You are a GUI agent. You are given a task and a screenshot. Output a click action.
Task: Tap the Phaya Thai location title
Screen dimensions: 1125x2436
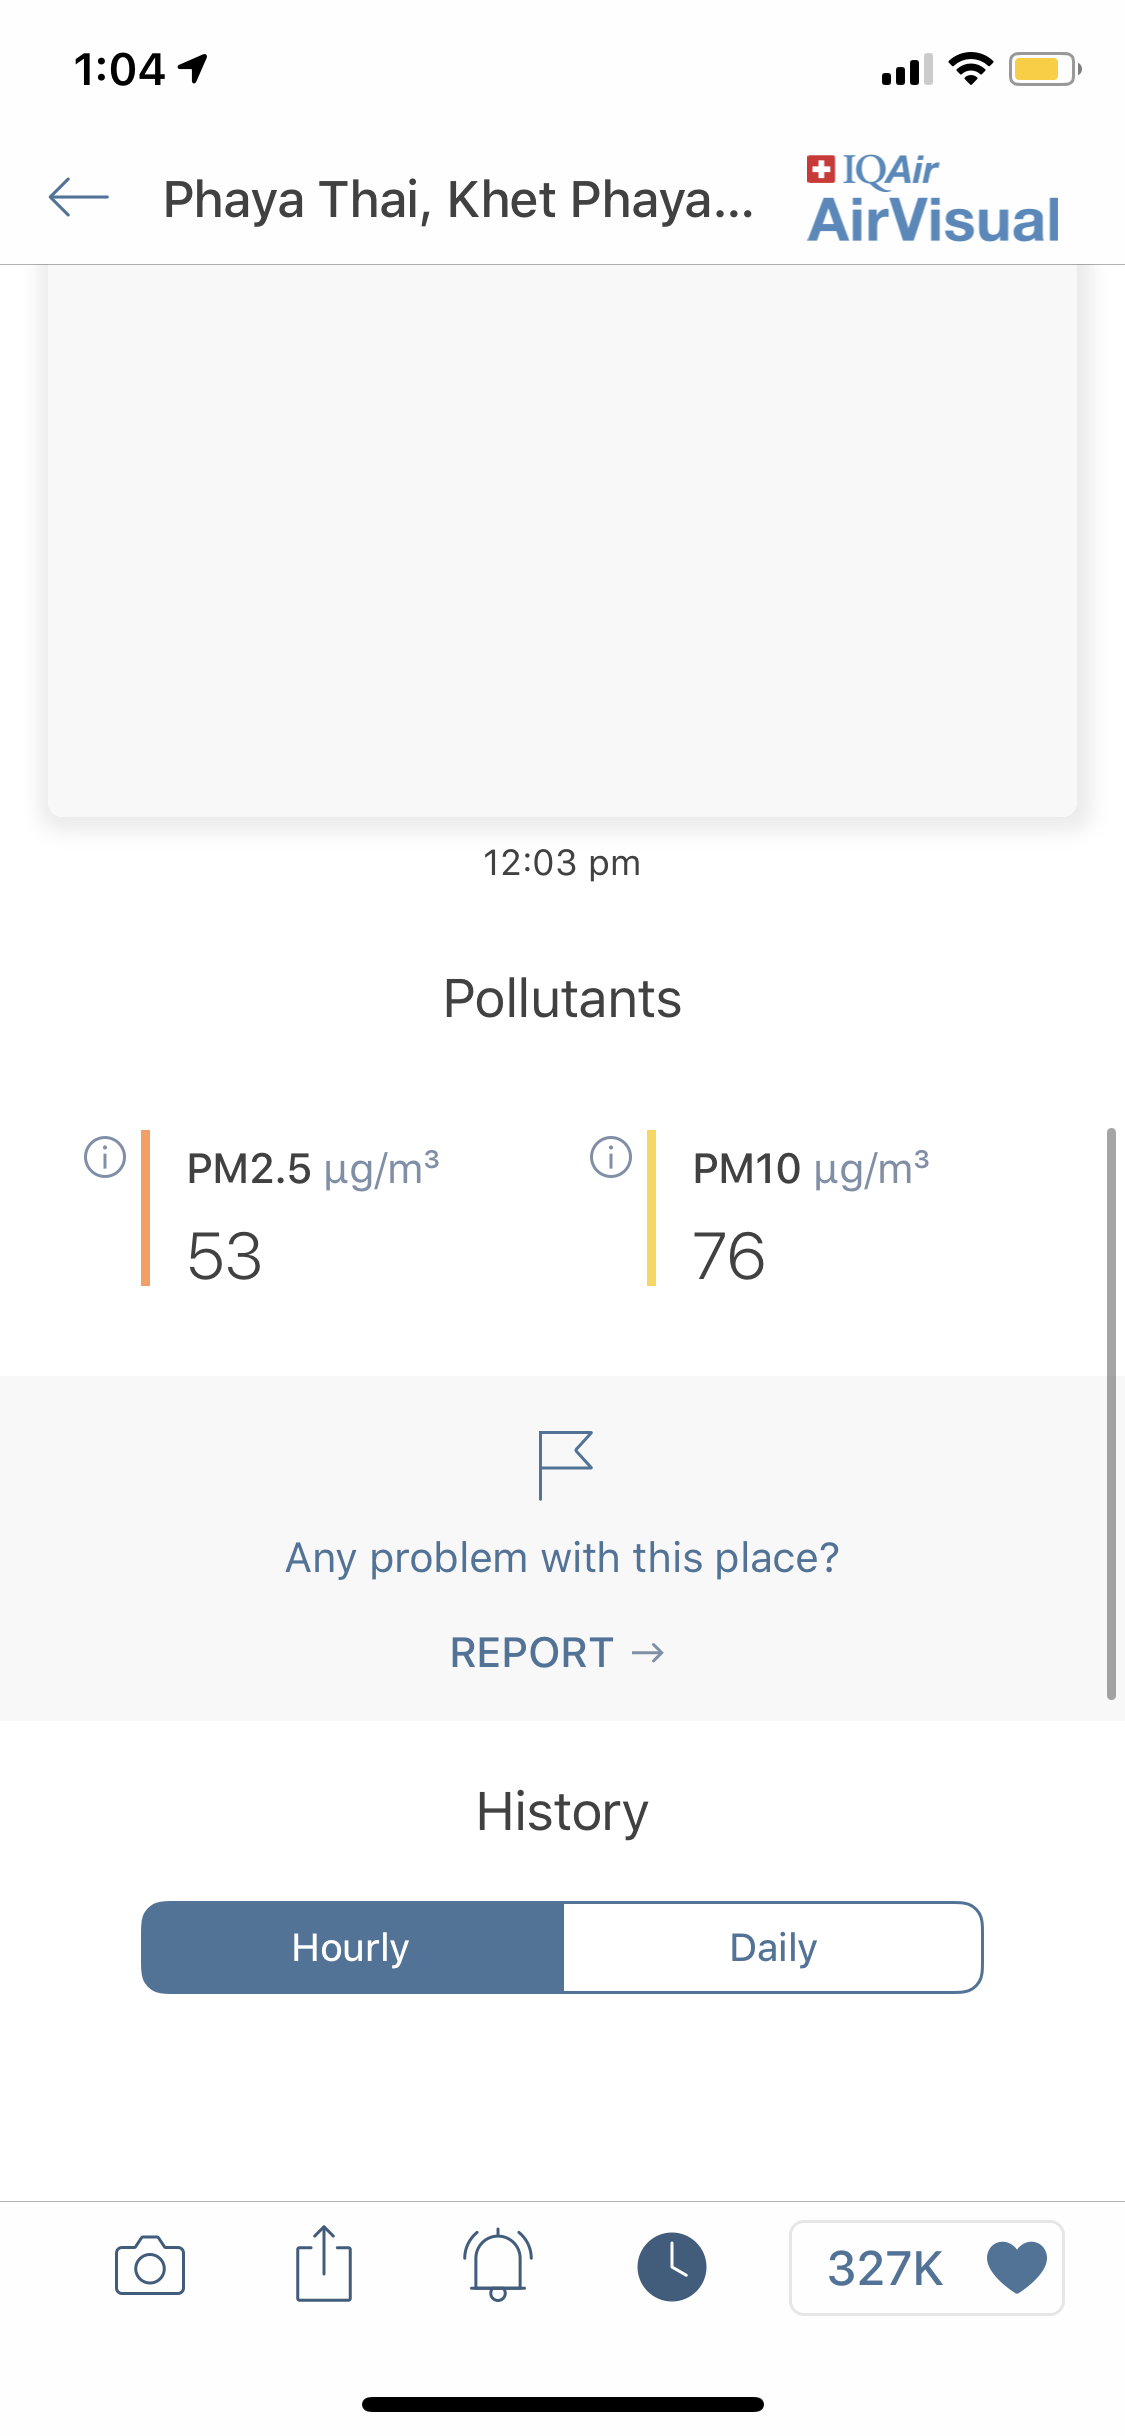(x=458, y=199)
